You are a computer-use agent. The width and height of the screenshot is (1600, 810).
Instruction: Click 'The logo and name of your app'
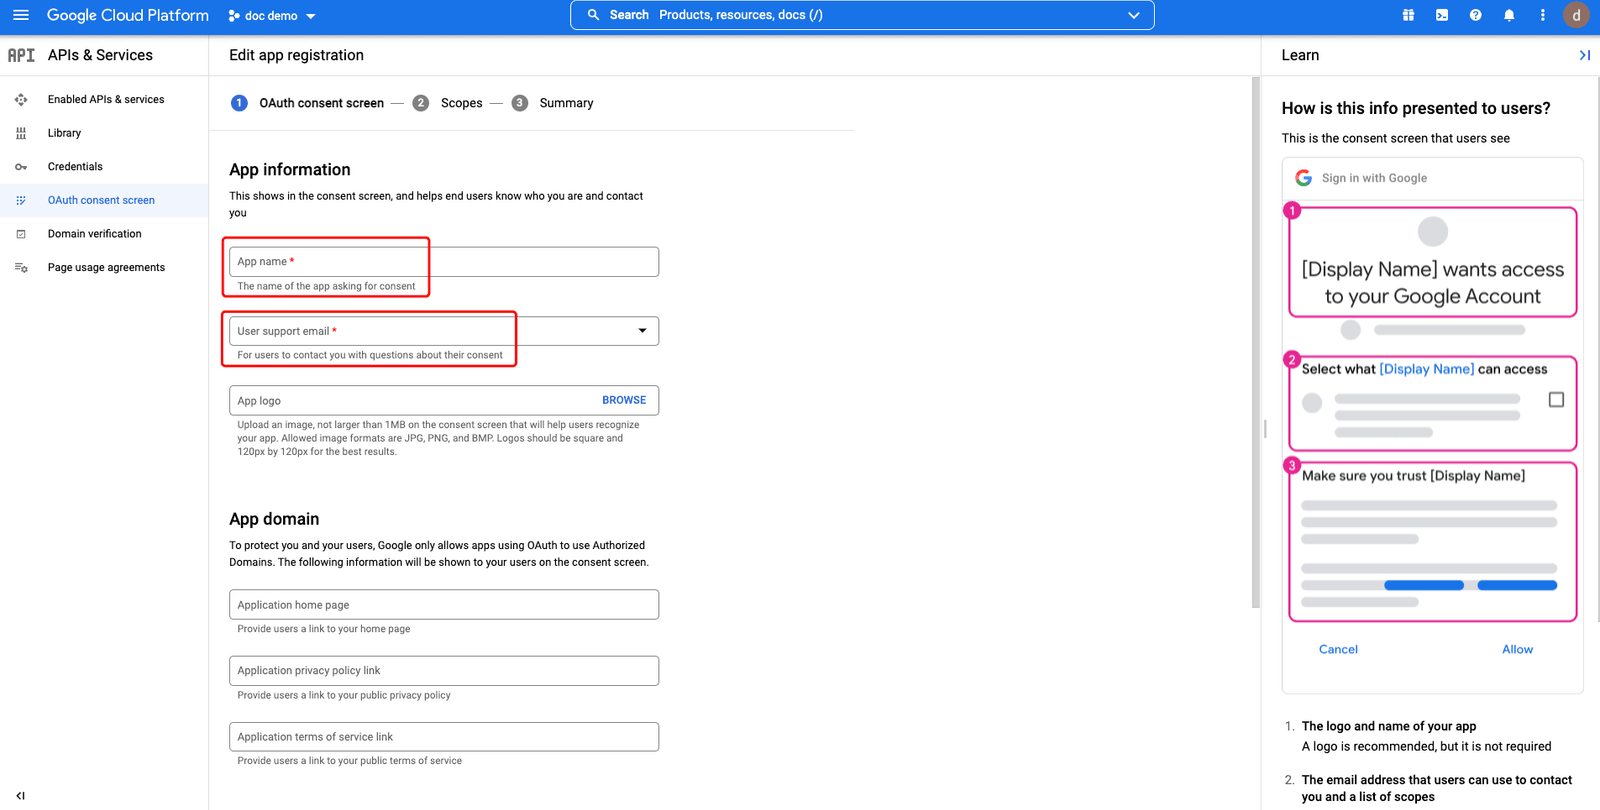tap(1389, 726)
